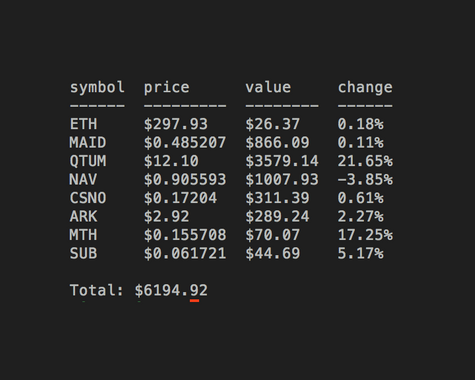Select the ETH symbol text
This screenshot has height=380, width=475.
click(83, 124)
